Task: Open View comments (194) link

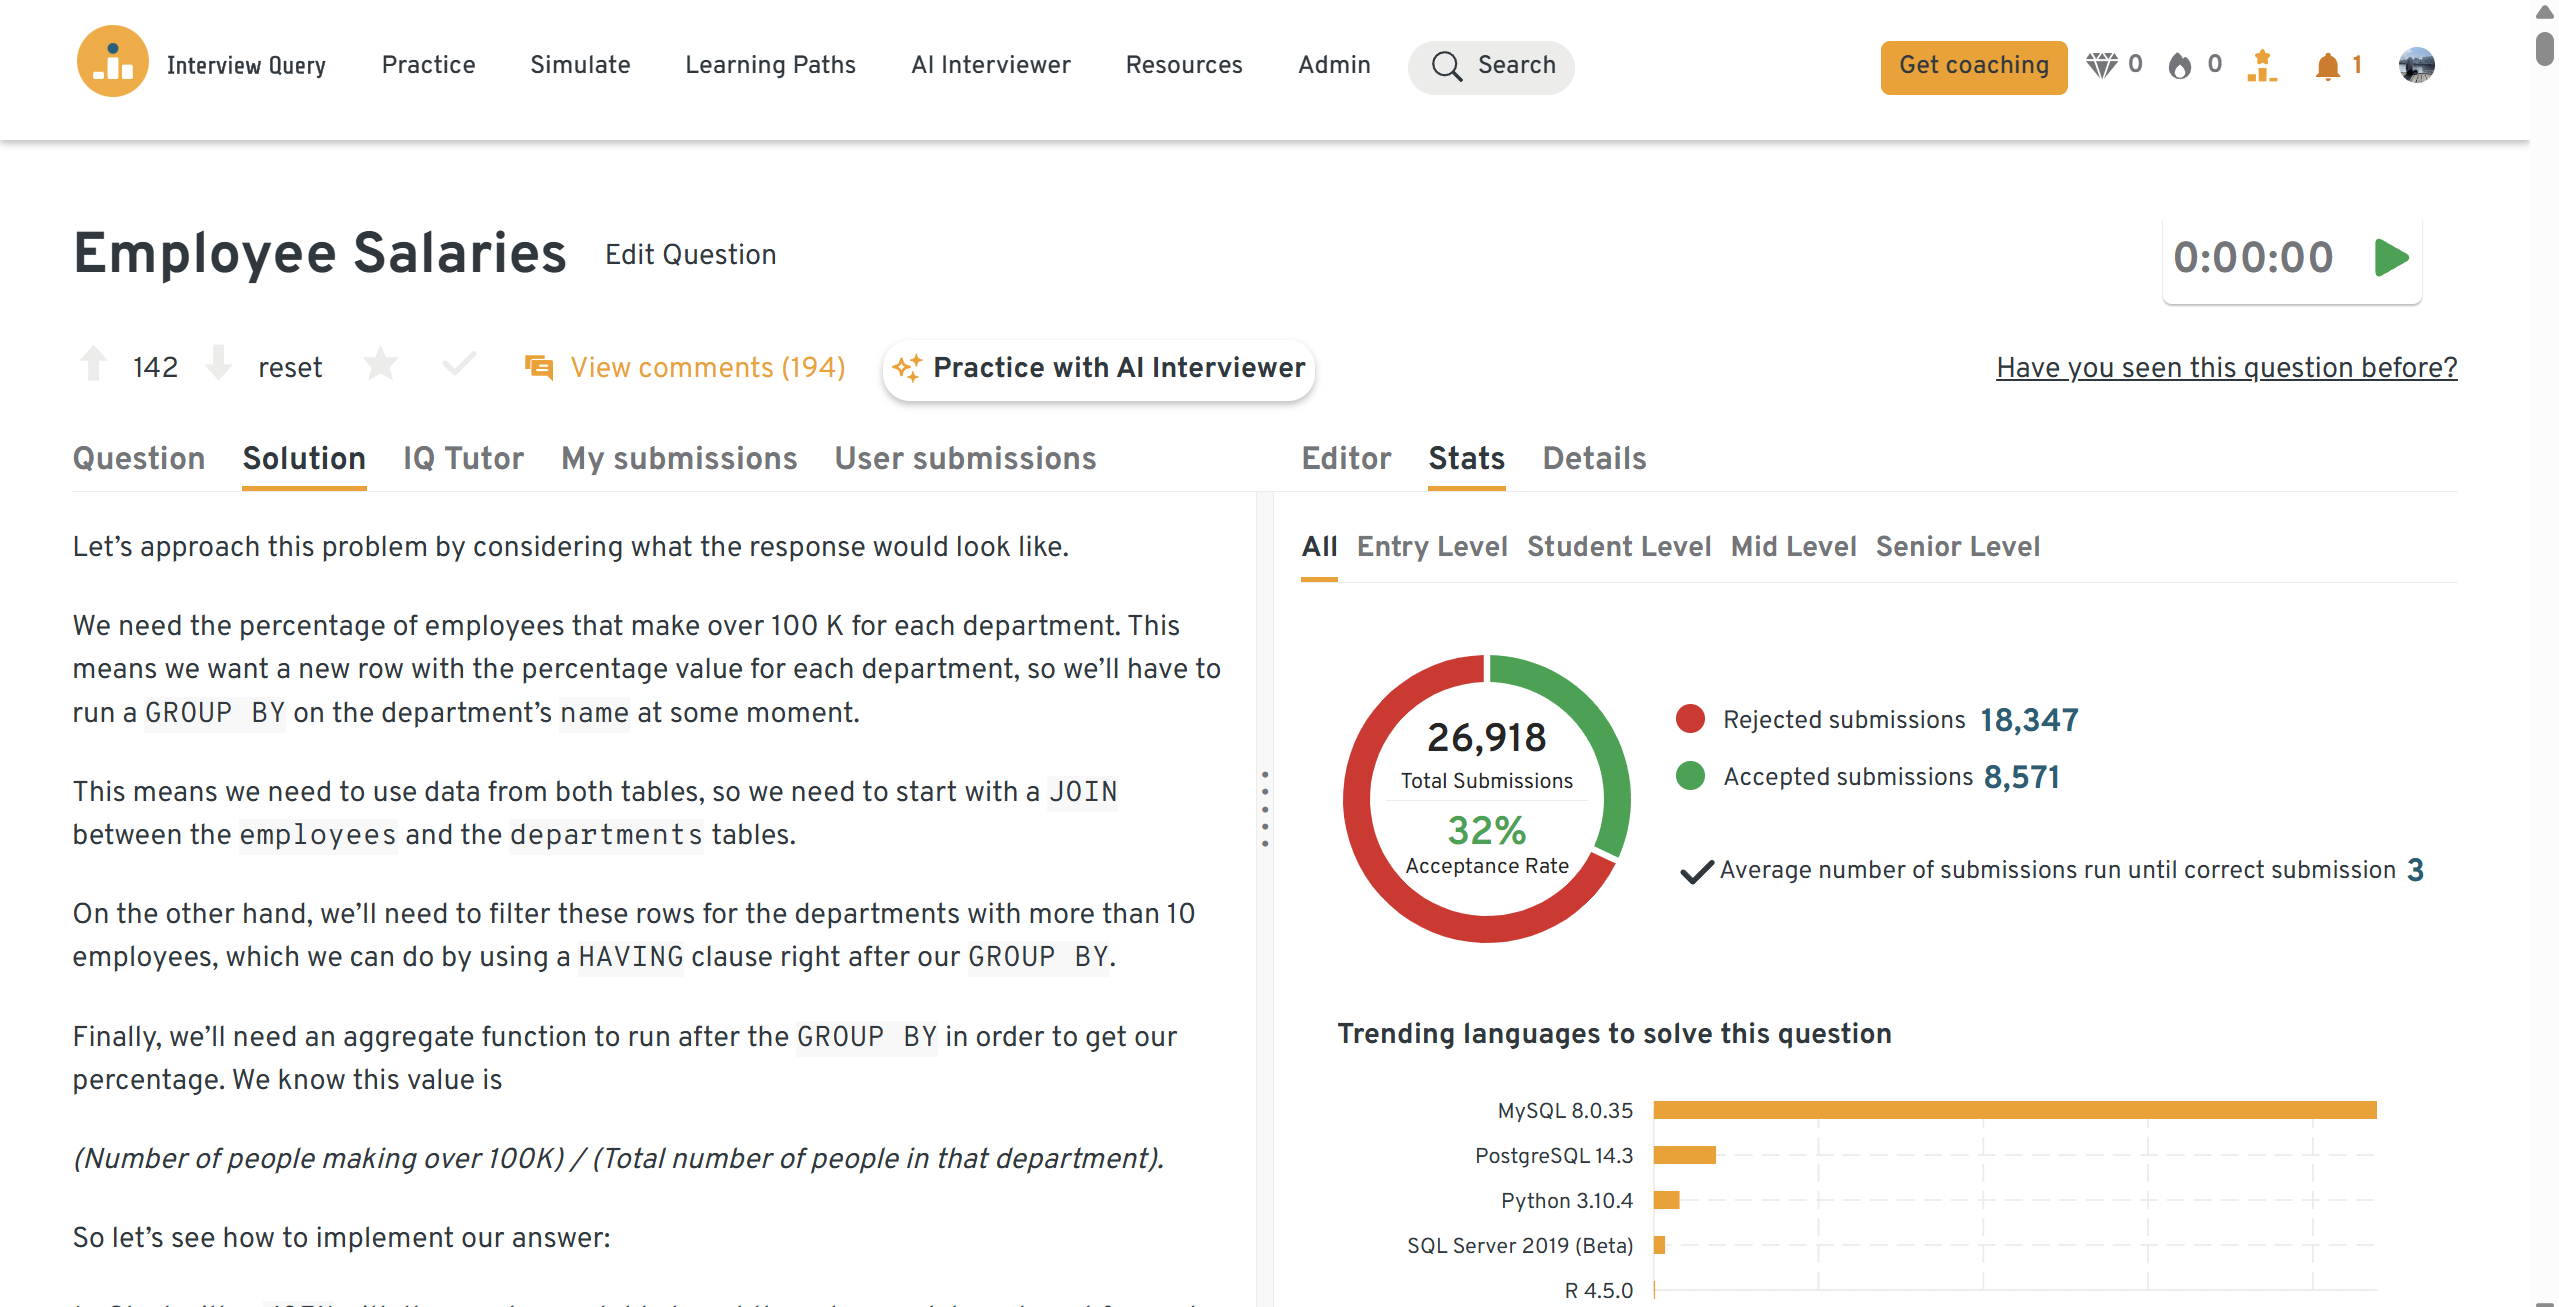Action: [706, 368]
